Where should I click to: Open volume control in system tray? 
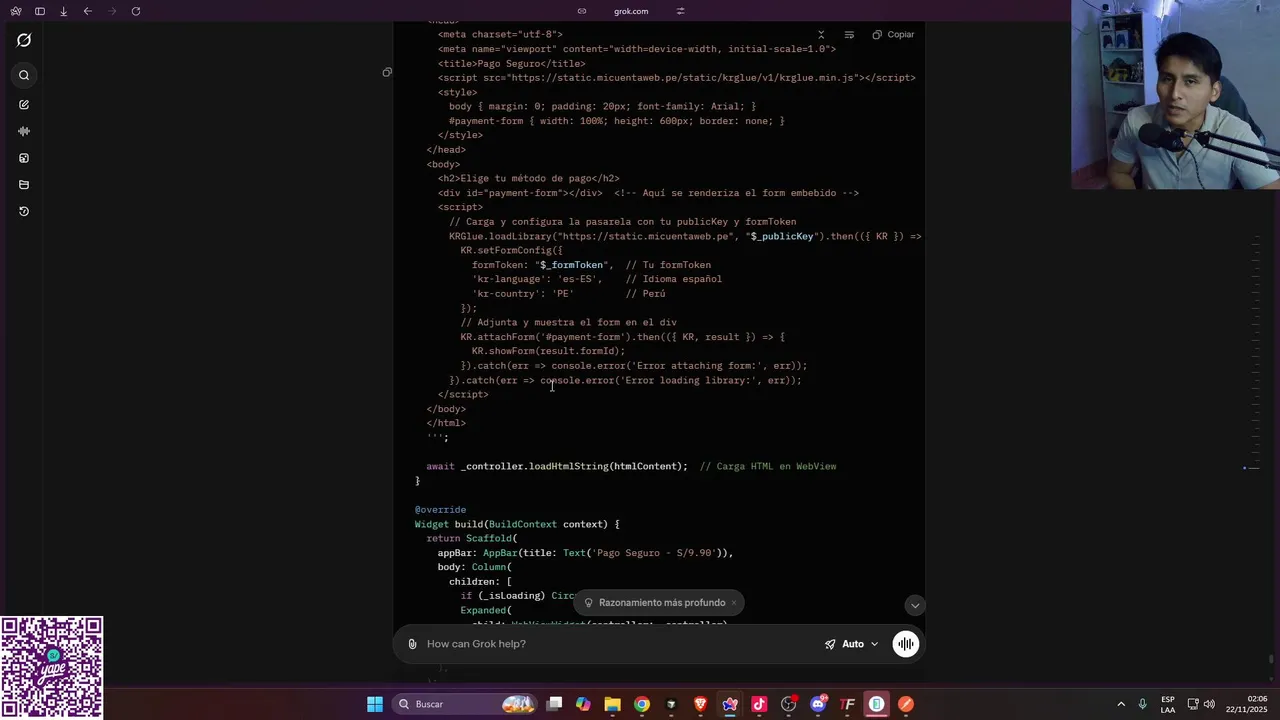(x=1209, y=704)
